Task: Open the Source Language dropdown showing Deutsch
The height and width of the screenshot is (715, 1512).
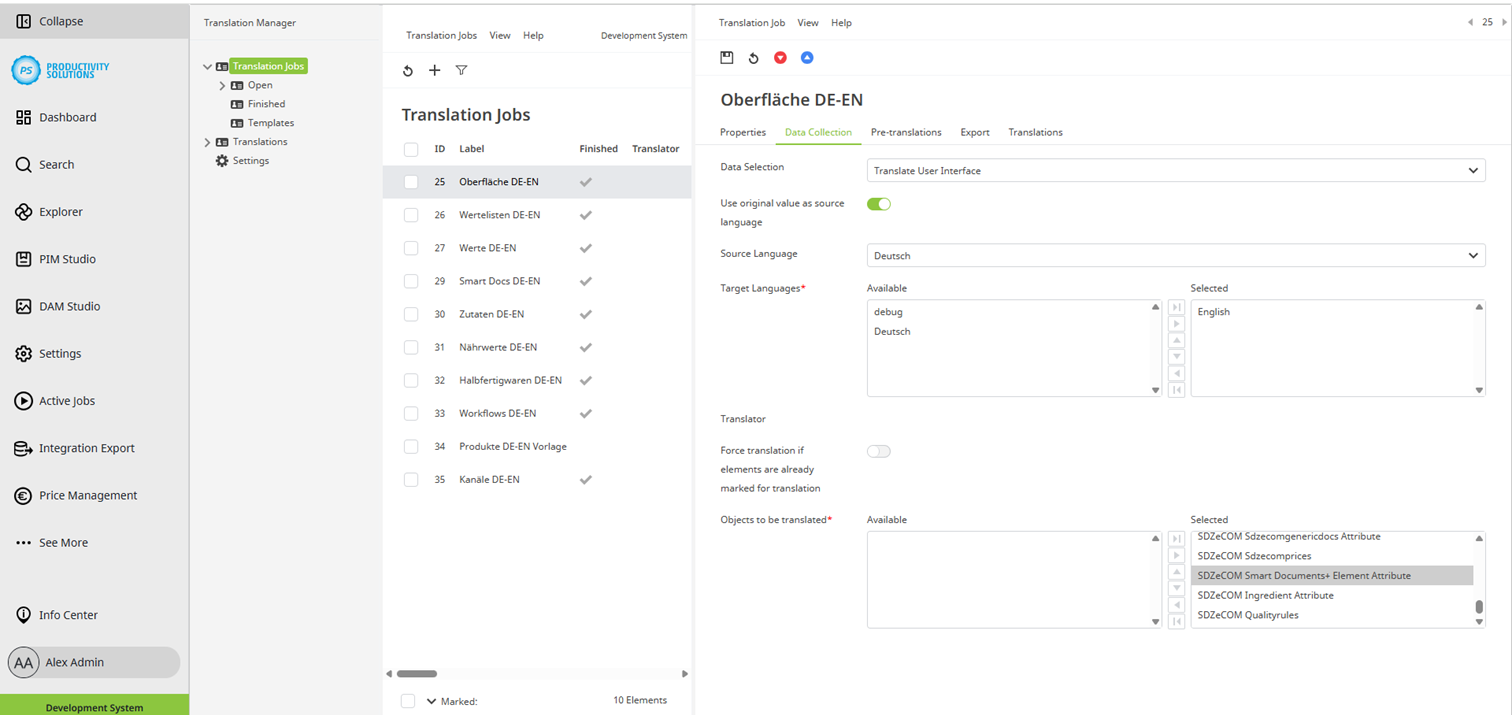Action: point(1176,255)
